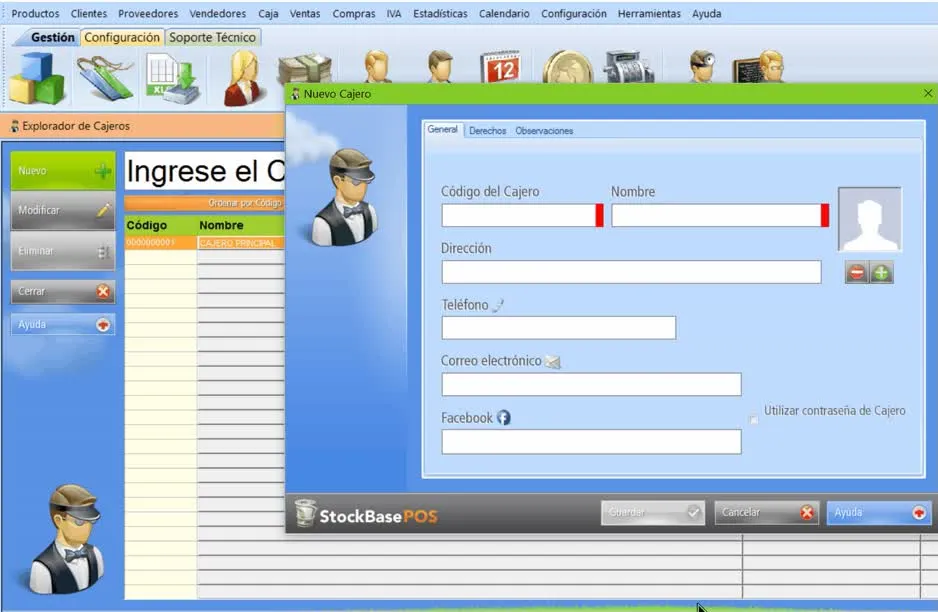Open the colored cubes products icon
Viewport: 938px width, 612px height.
[36, 78]
